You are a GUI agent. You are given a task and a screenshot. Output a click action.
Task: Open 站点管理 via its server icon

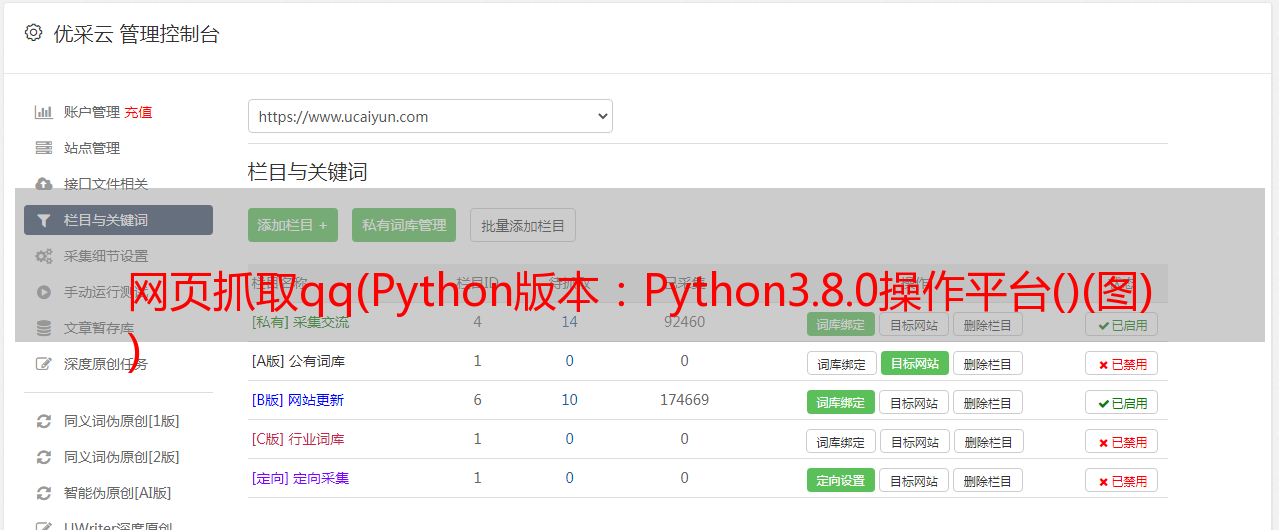pos(43,148)
